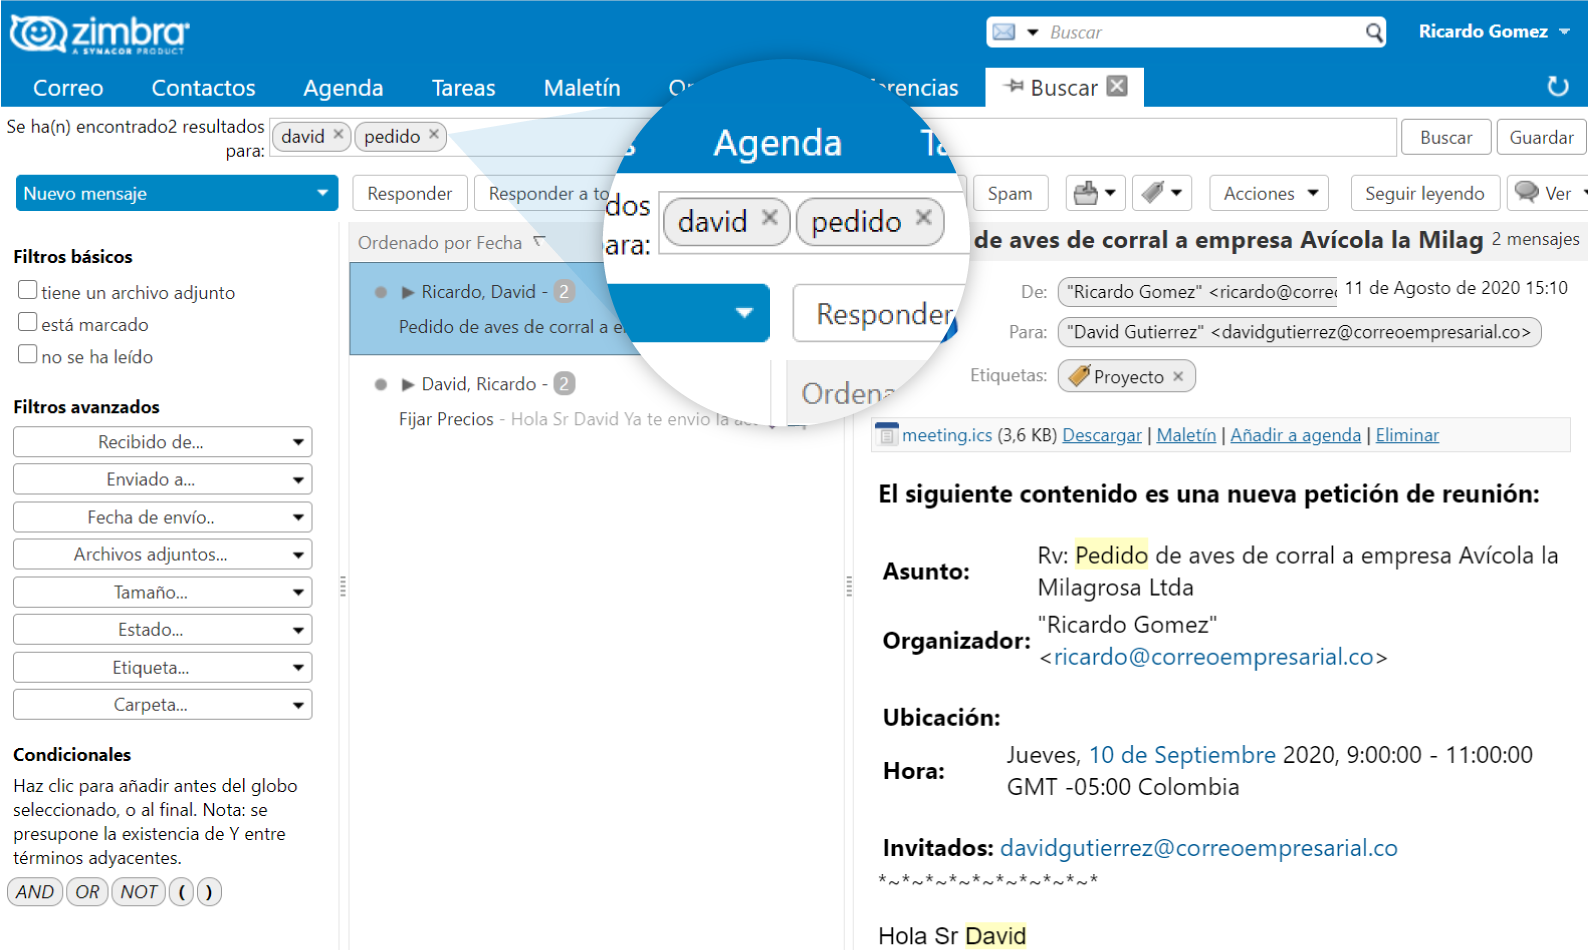Toggle the 'no se ha leído' filter
Viewport: 1588px width, 950px height.
point(28,355)
